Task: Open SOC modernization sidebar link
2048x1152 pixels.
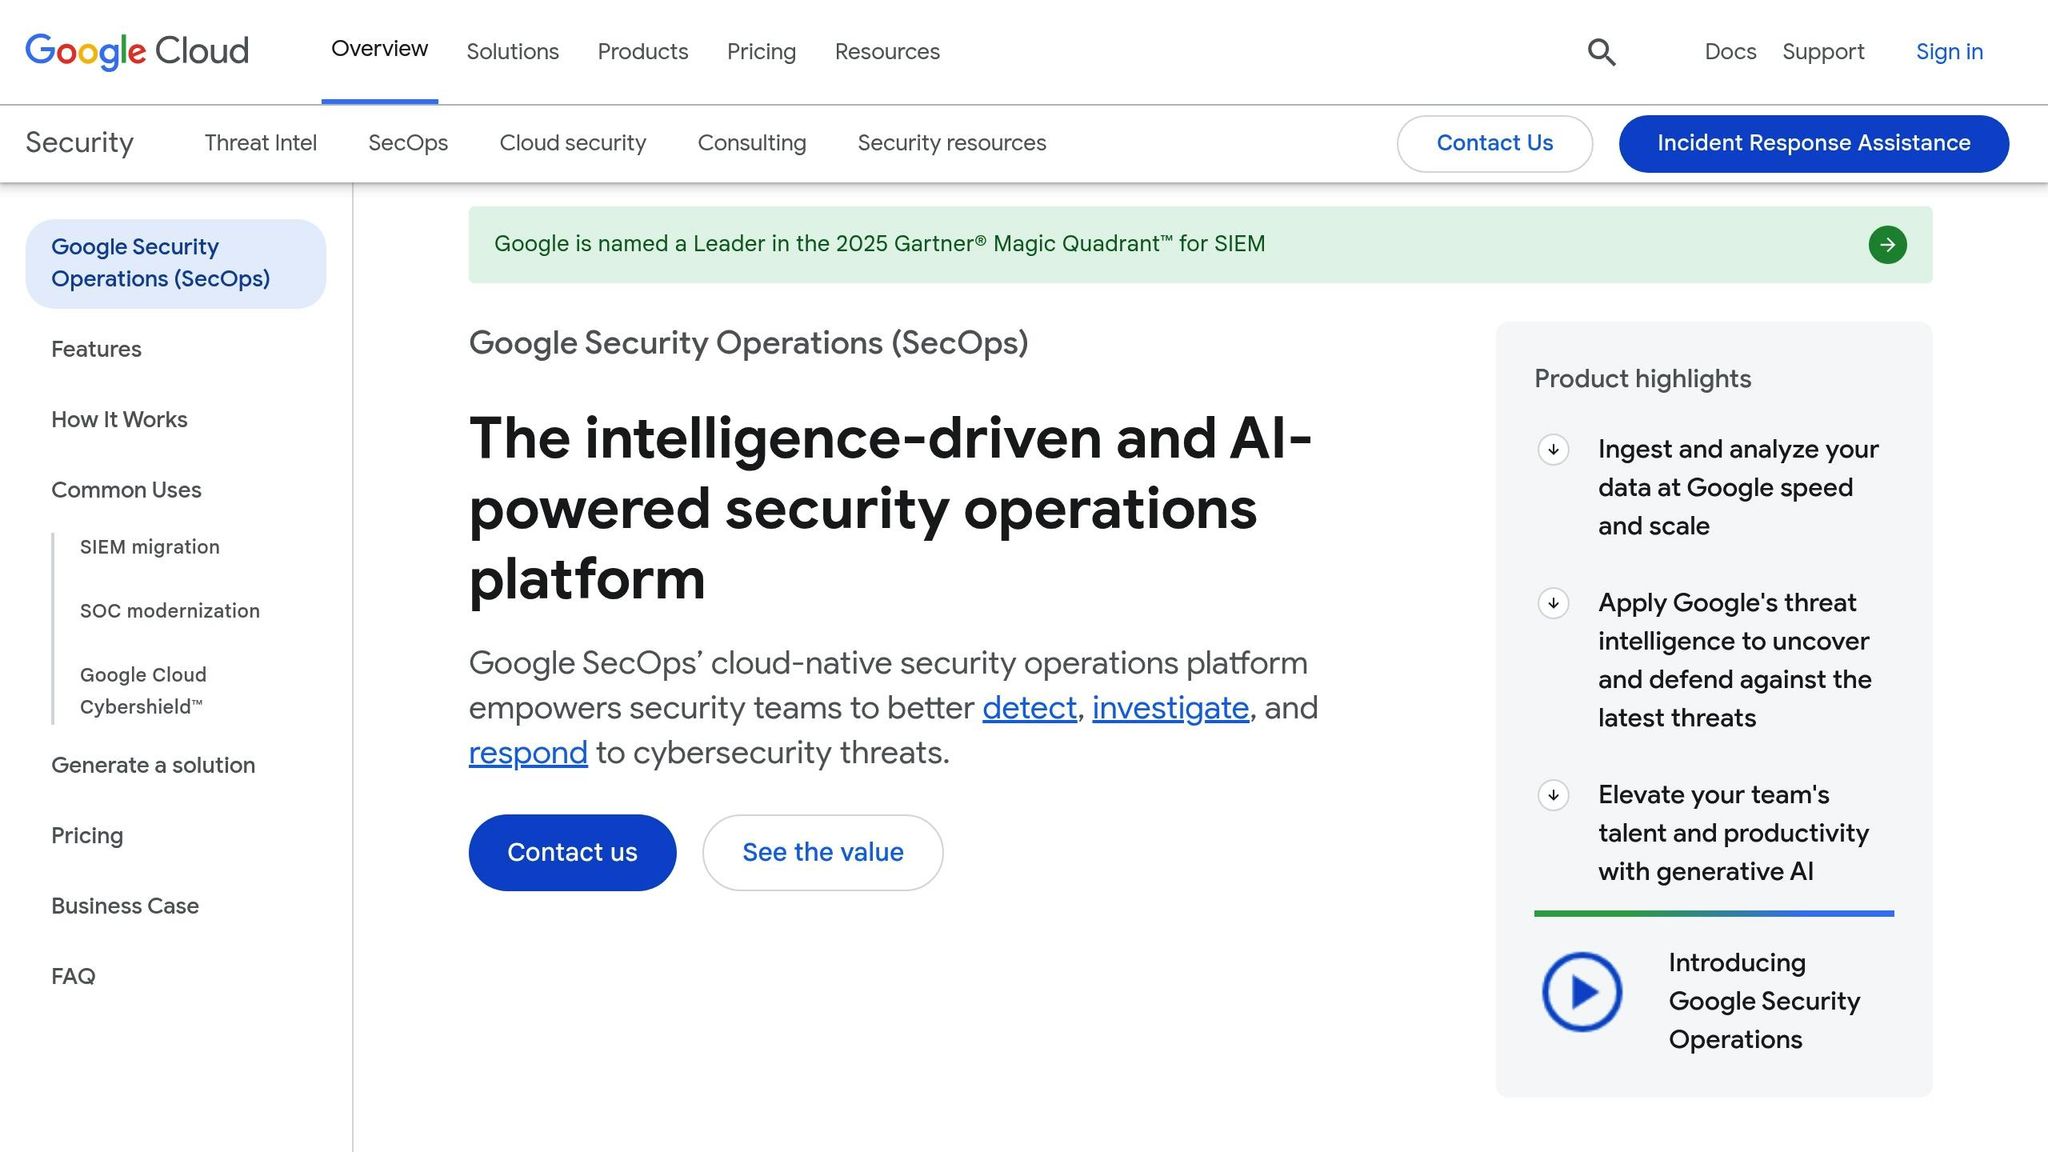Action: tap(170, 610)
